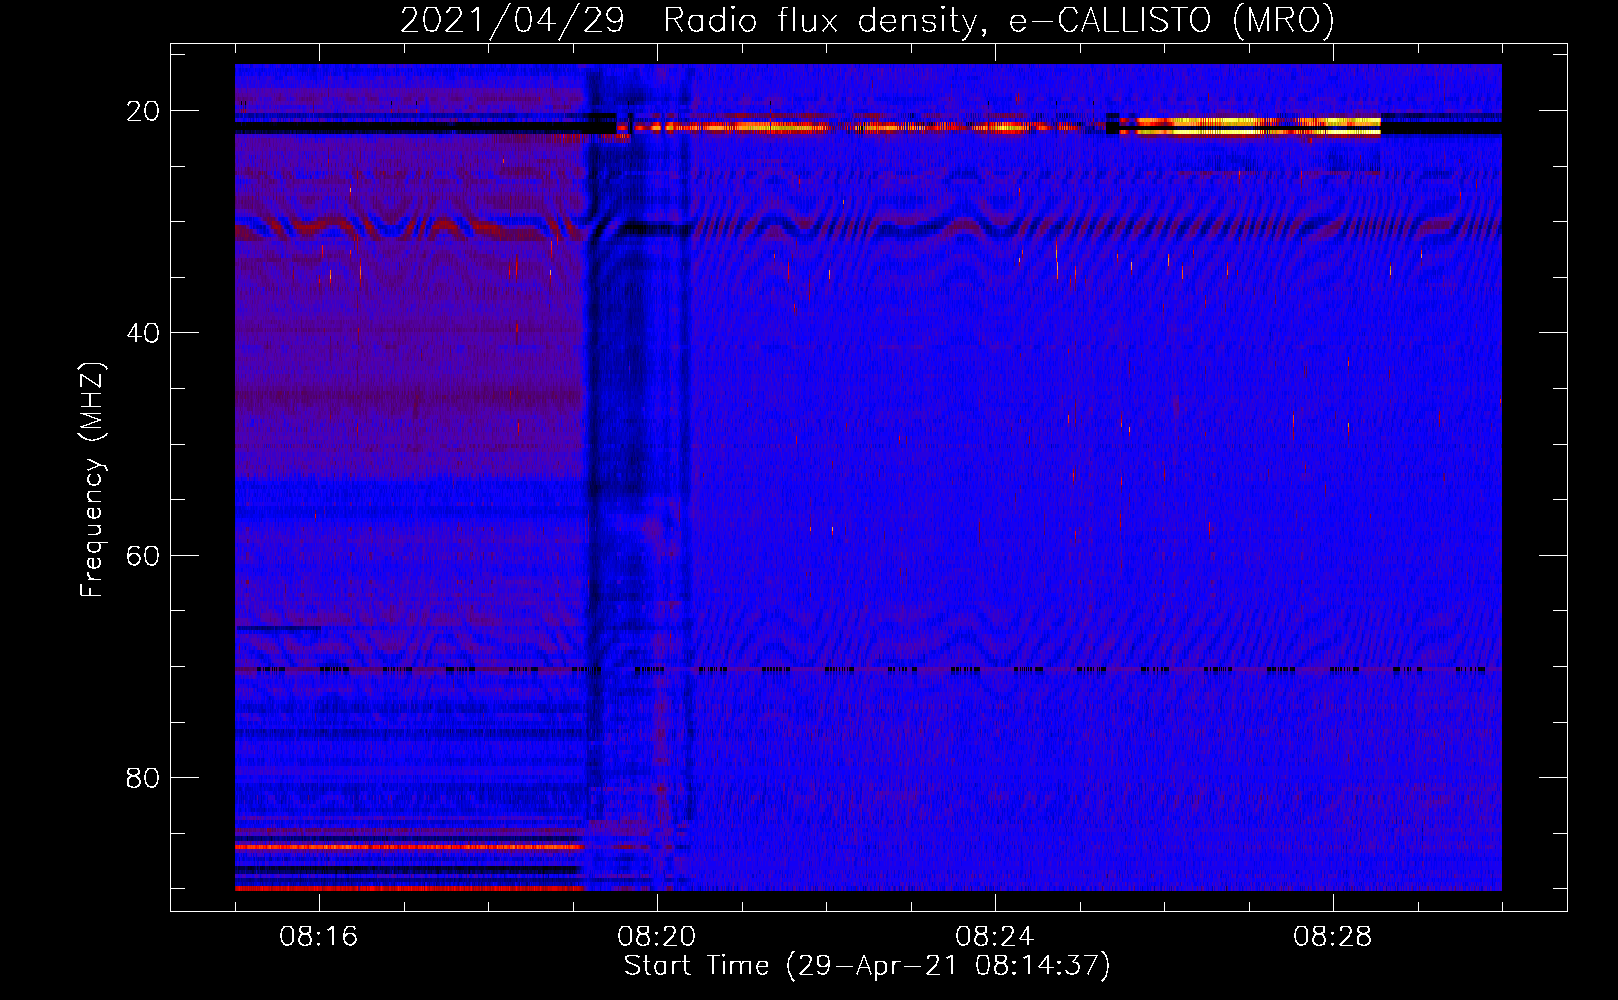Viewport: 1618px width, 1000px height.
Task: Click the 08:24 time tick label
Action: (x=995, y=937)
